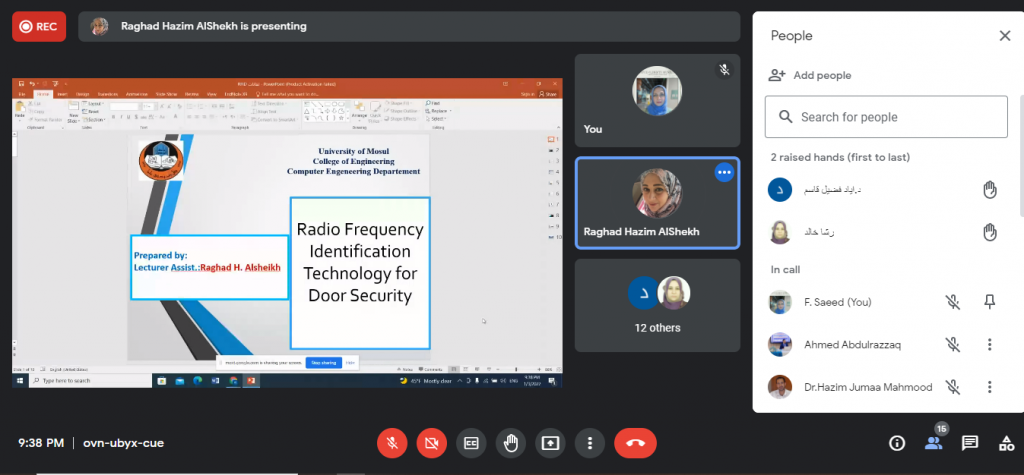Open options menu for Ahmed Abdulrazzaq
The width and height of the screenshot is (1024, 475).
click(989, 345)
